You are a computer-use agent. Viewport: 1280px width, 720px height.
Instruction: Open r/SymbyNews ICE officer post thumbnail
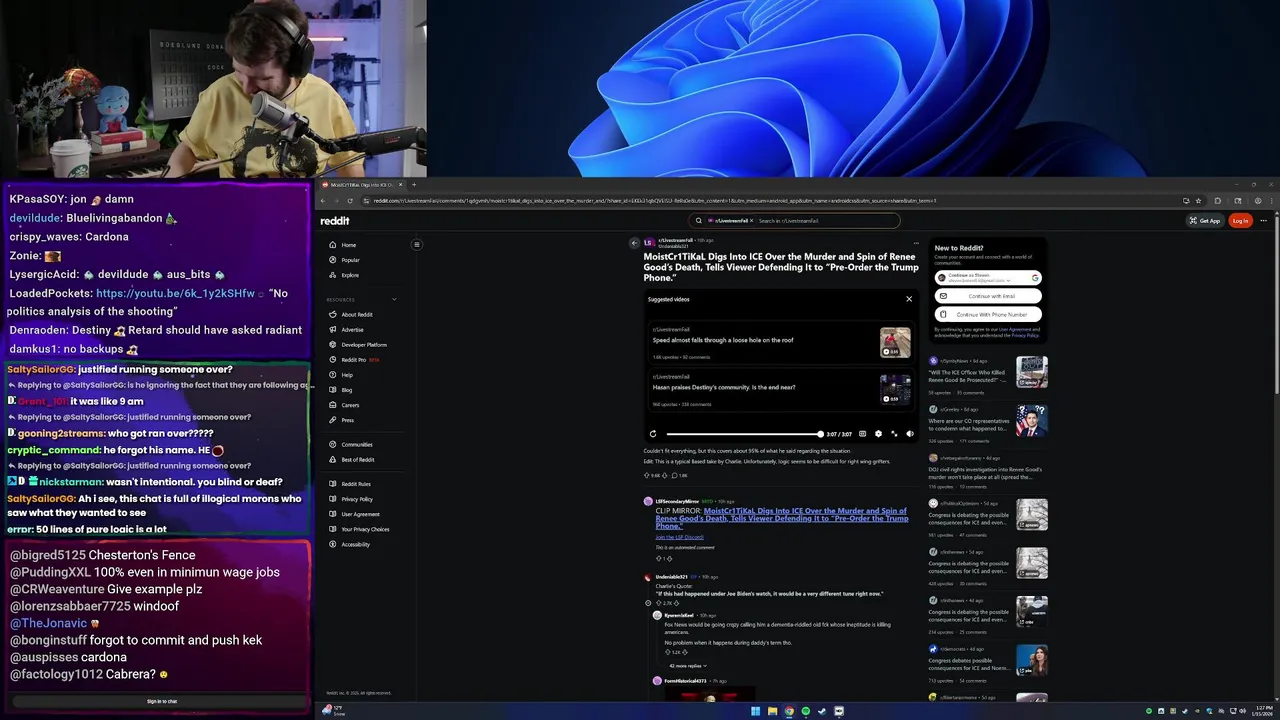(1032, 372)
